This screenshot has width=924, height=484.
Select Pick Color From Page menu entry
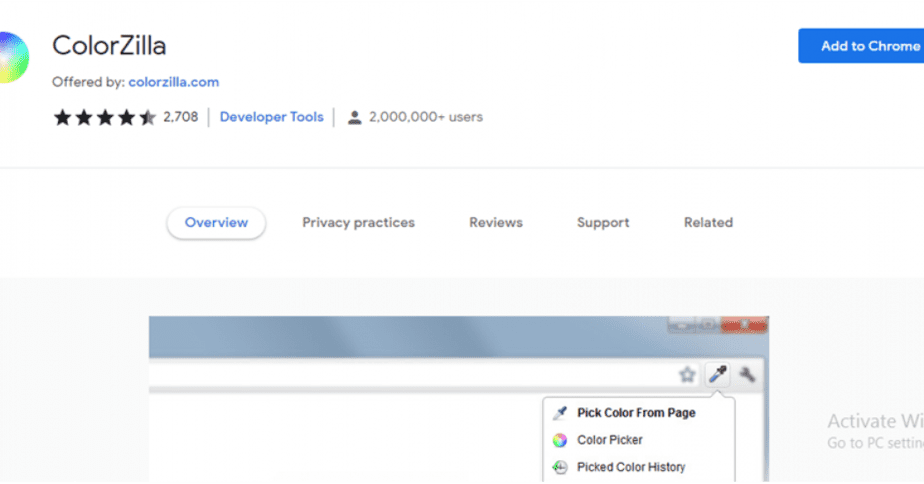click(639, 413)
